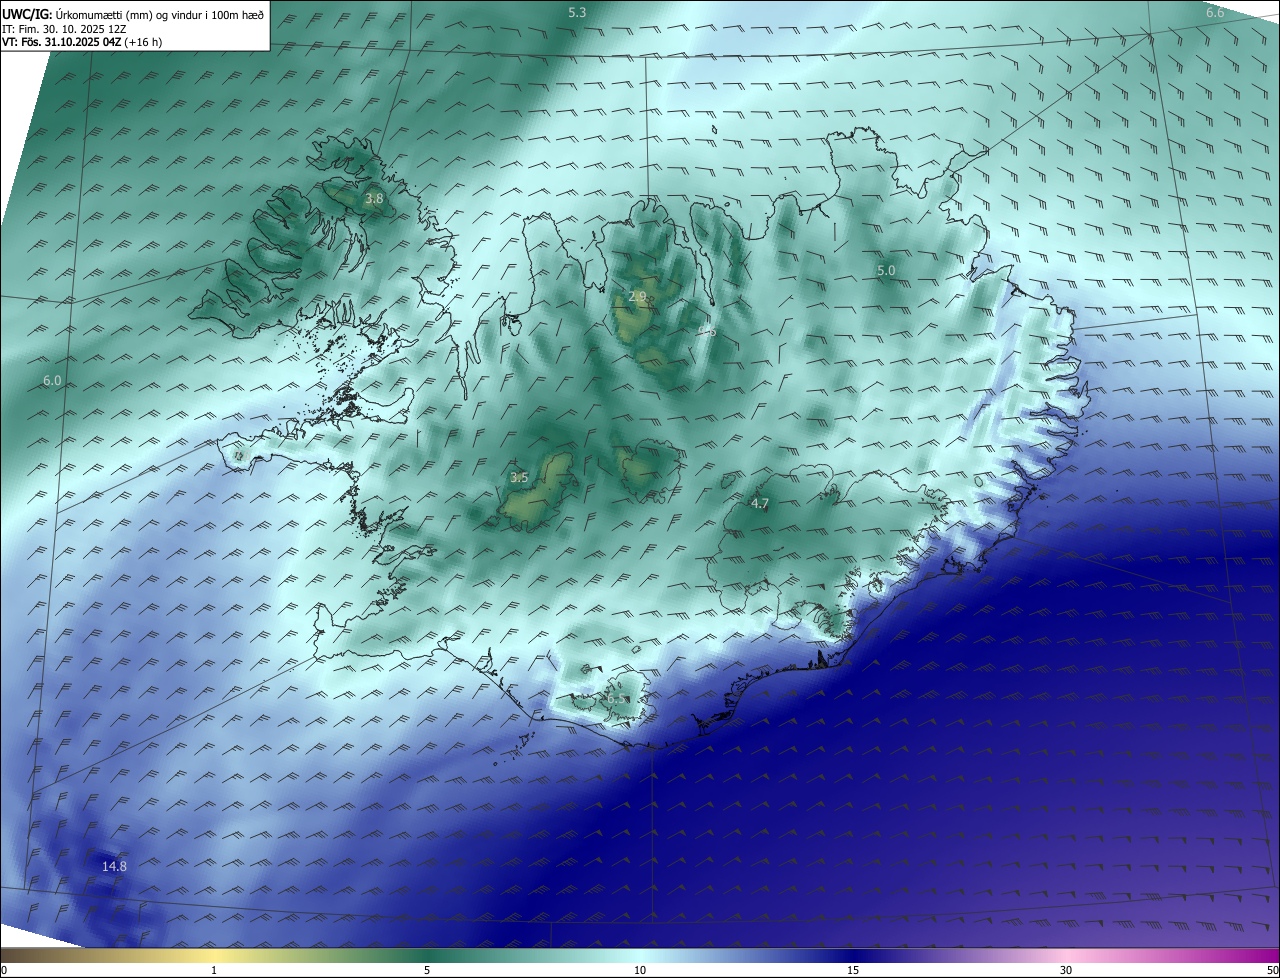Viewport: 1280px width, 978px height.
Task: Click the pink colour bar segment above '30'
Action: (x=1066, y=955)
